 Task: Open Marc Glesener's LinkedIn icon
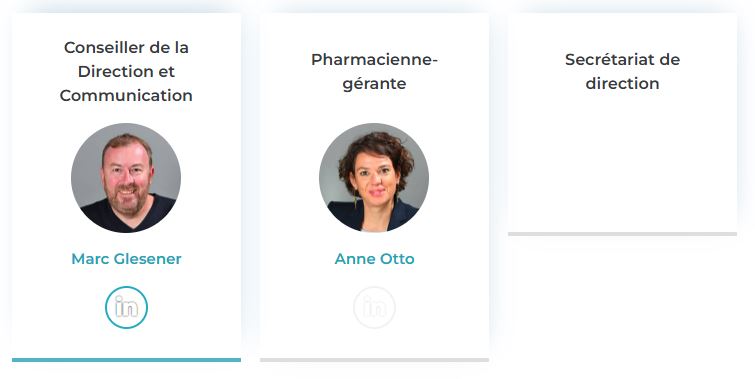126,307
